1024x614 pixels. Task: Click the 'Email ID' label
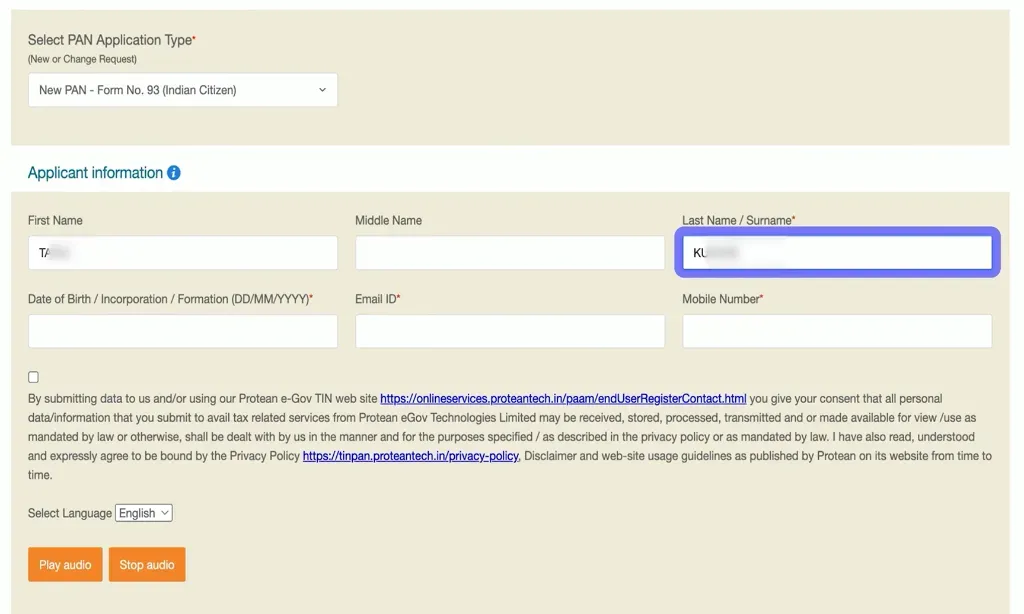click(x=377, y=299)
